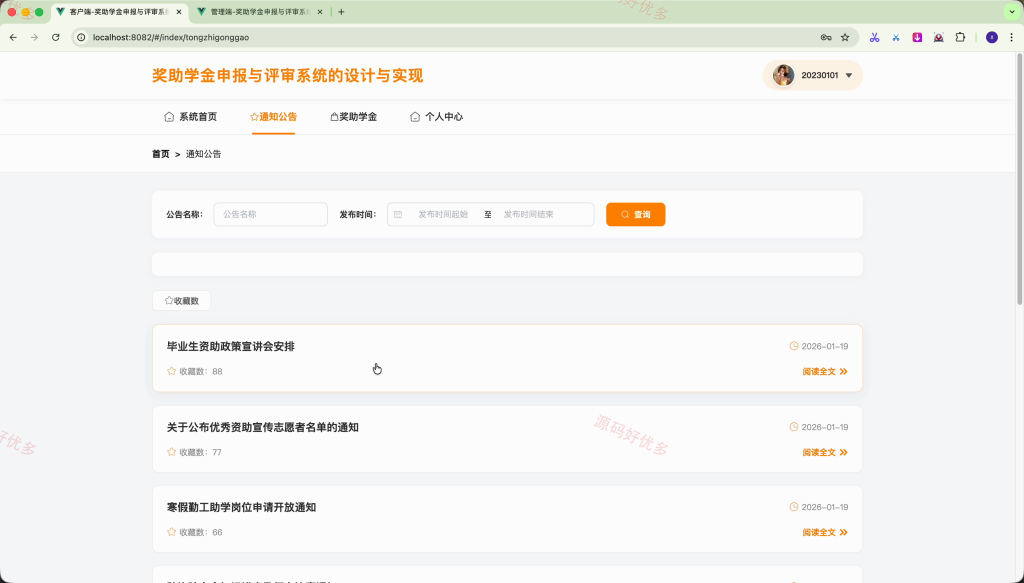Open the purple scissors extension icon

pos(874,37)
